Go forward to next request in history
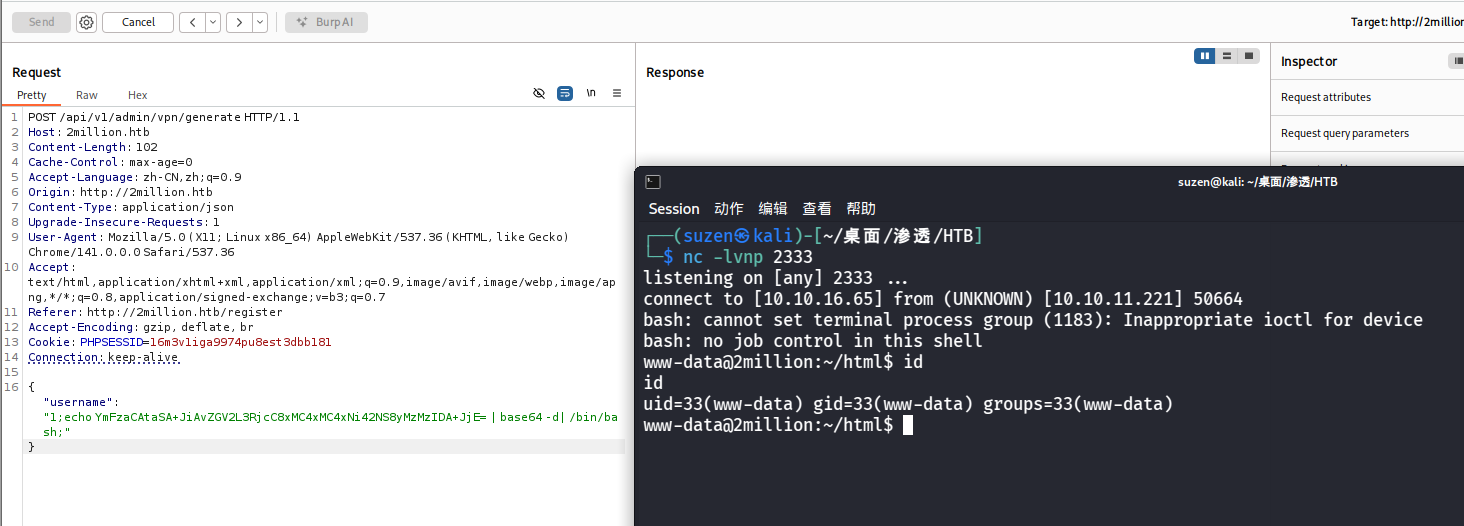 coord(239,22)
